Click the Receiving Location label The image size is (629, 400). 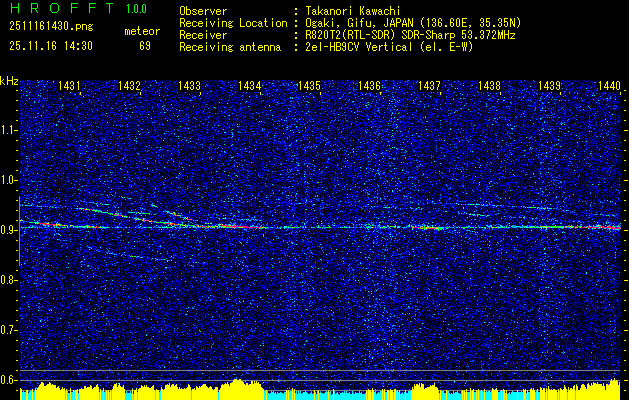tap(233, 23)
